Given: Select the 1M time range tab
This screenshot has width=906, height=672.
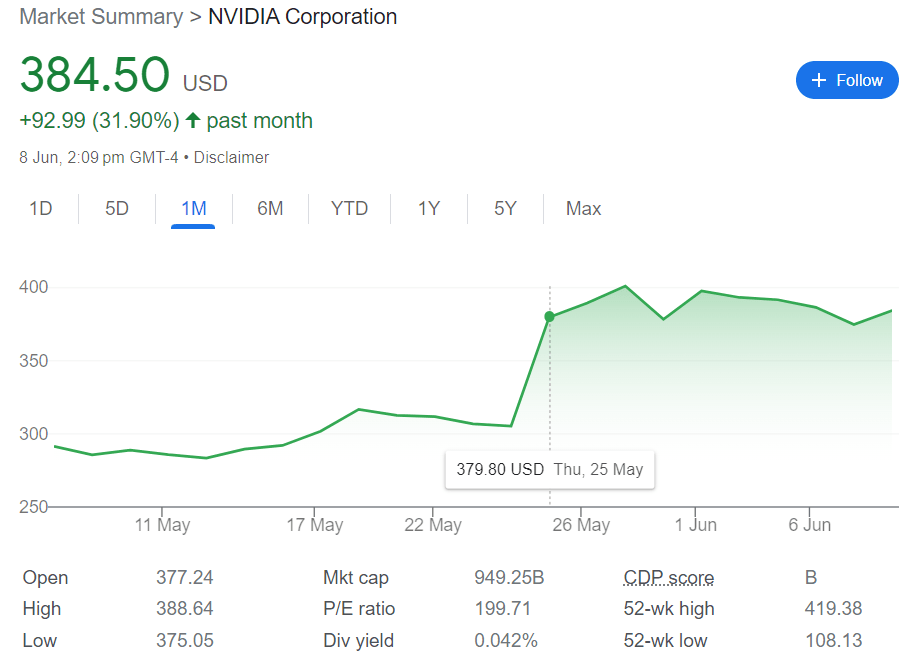Looking at the screenshot, I should (193, 208).
